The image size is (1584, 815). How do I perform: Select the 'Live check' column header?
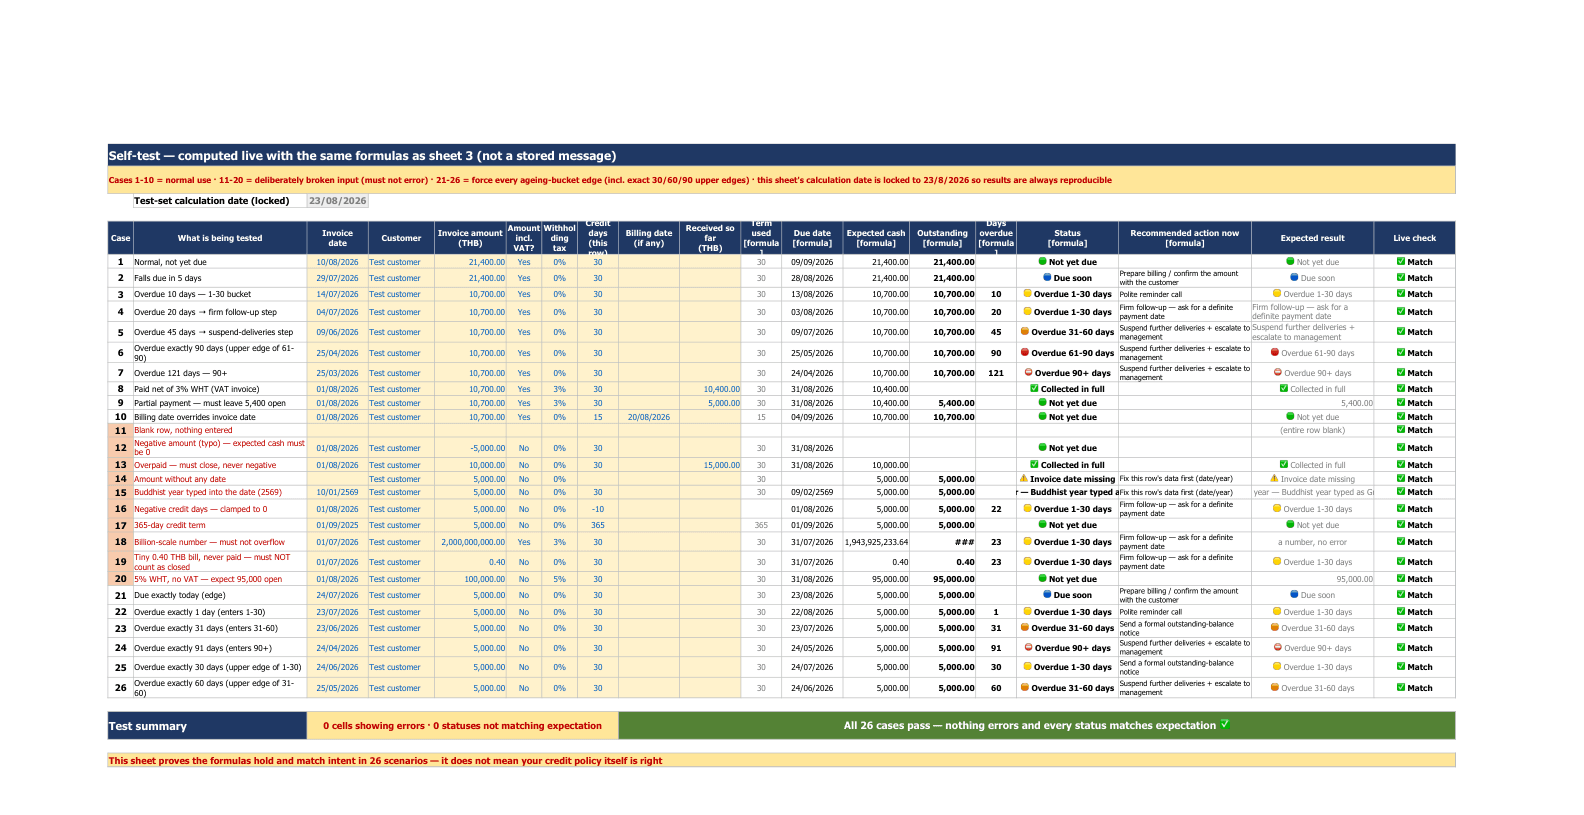(1414, 238)
